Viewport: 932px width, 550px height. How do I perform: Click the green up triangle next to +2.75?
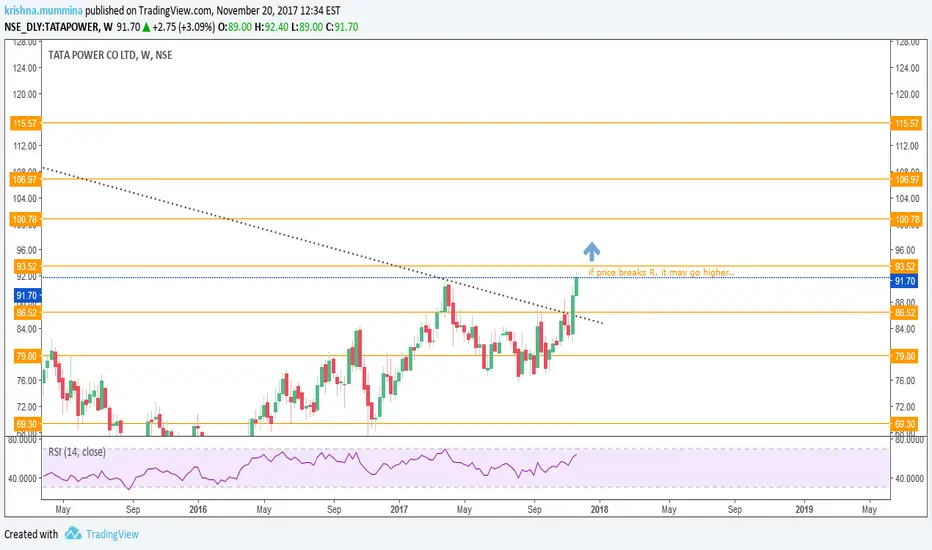146,27
